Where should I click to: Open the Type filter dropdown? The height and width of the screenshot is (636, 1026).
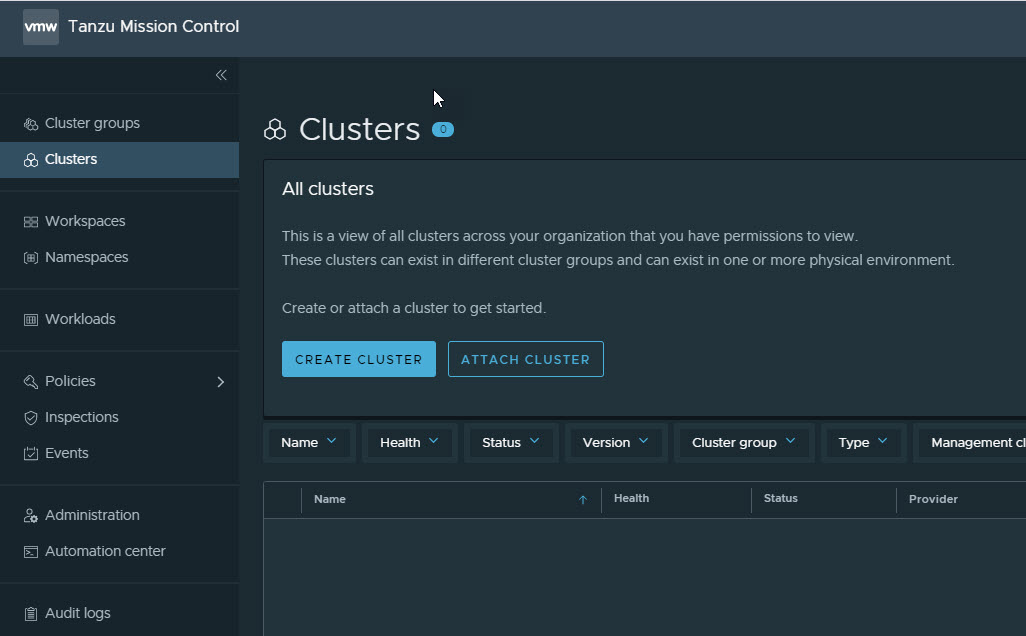863,443
